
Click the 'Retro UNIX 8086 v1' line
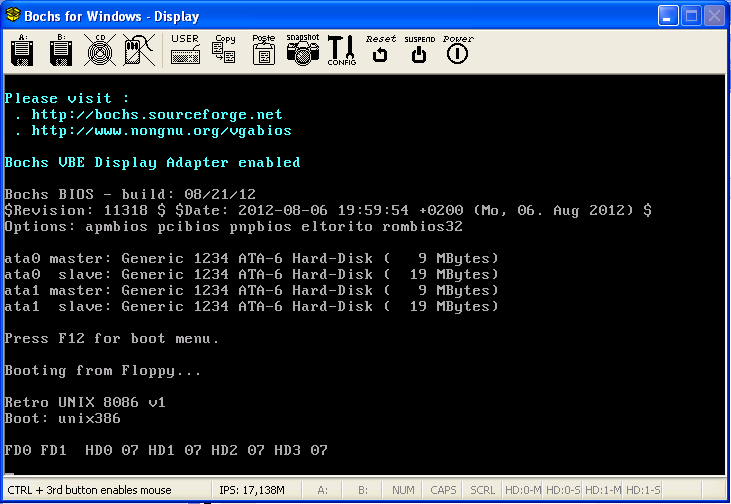pyautogui.click(x=85, y=402)
